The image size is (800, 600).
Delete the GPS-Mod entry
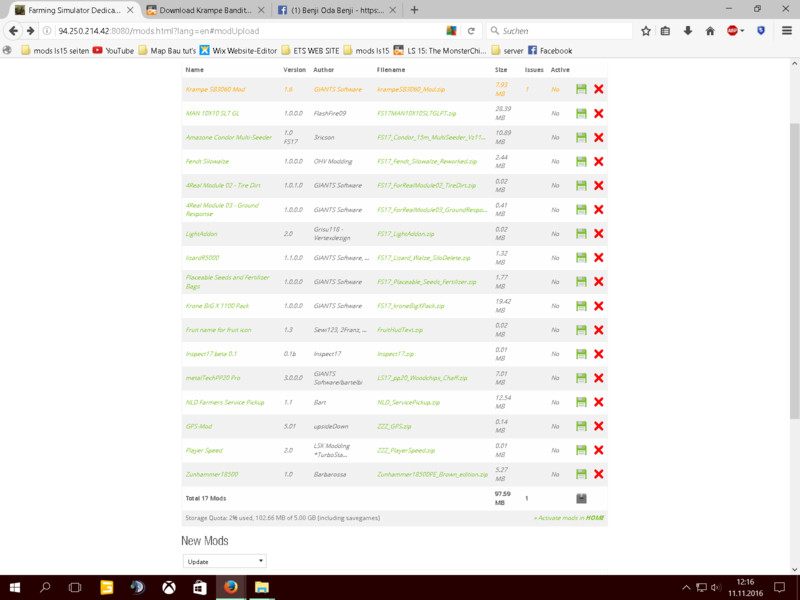coord(598,425)
